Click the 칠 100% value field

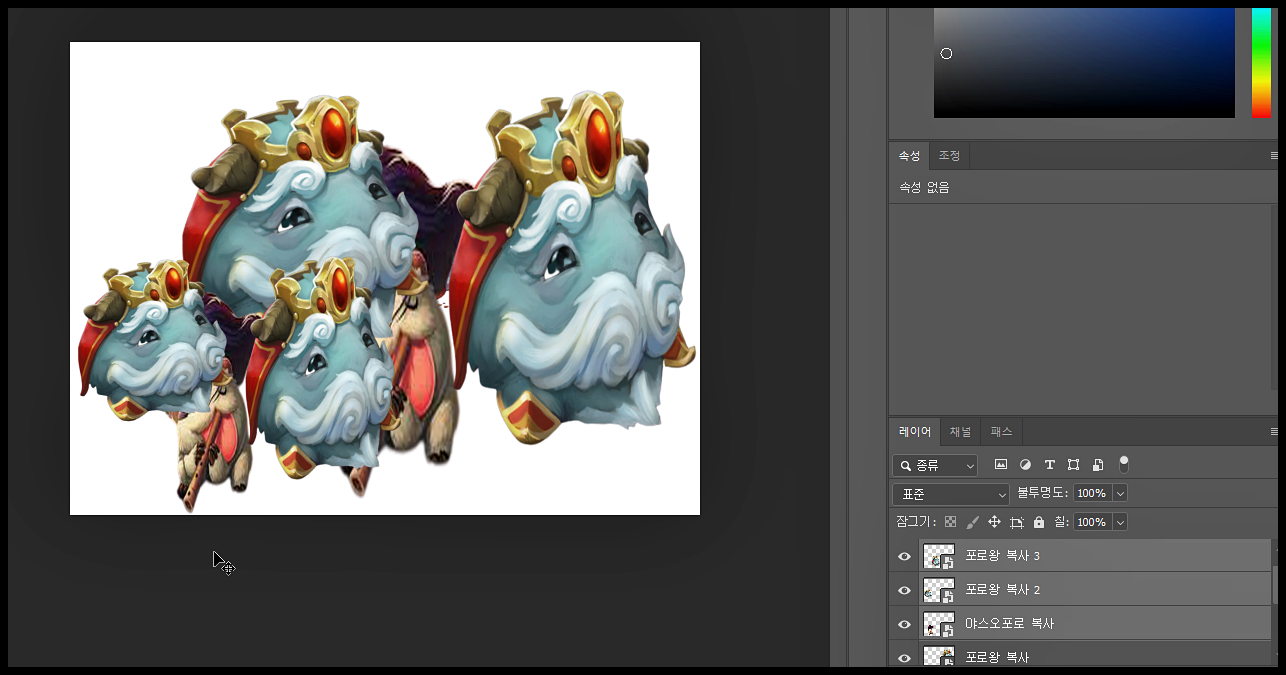[x=1092, y=522]
